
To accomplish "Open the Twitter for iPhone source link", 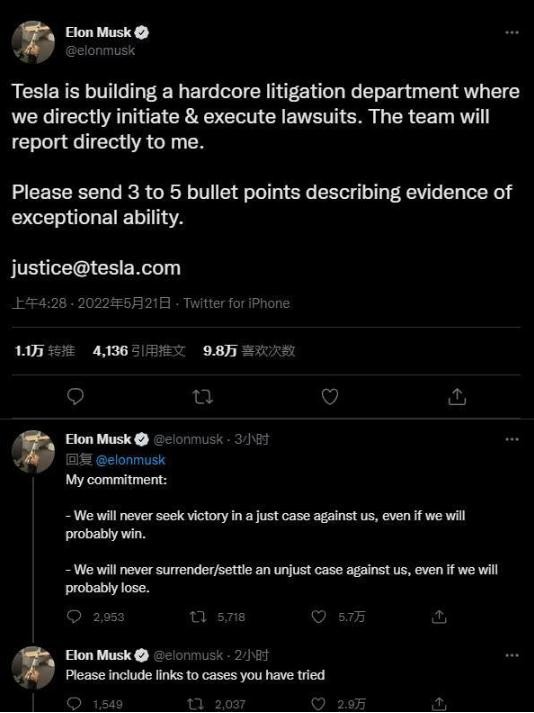I will point(237,303).
